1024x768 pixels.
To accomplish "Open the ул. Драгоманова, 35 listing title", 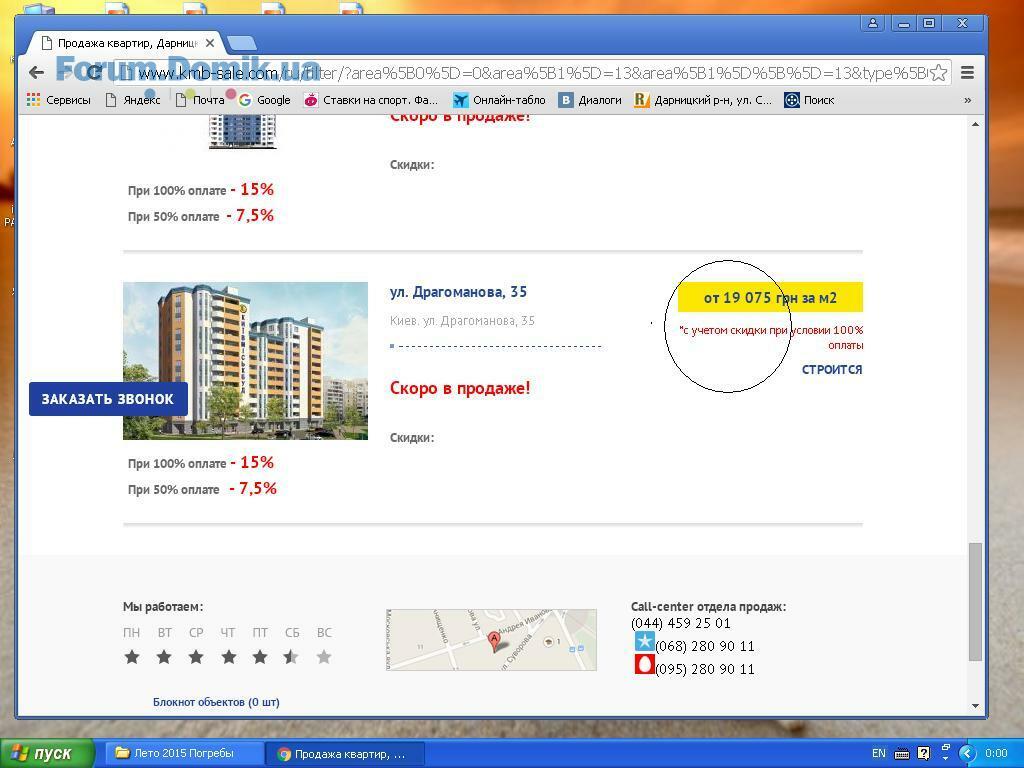I will click(458, 292).
